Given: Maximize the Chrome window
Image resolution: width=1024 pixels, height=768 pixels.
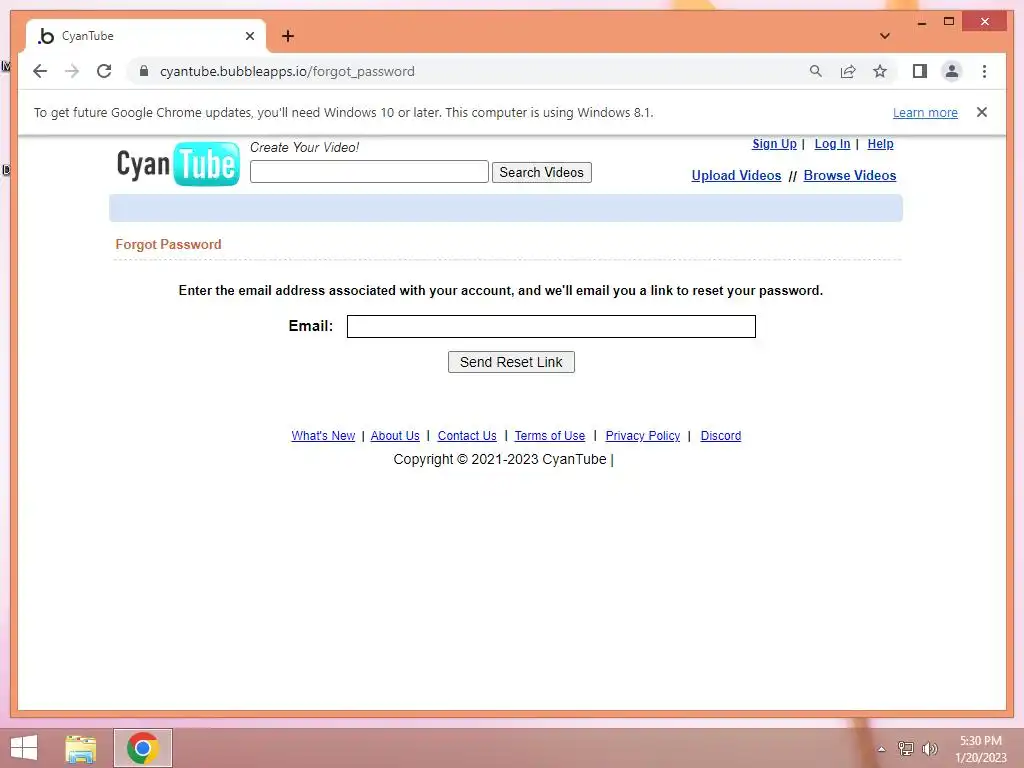Looking at the screenshot, I should pos(949,22).
